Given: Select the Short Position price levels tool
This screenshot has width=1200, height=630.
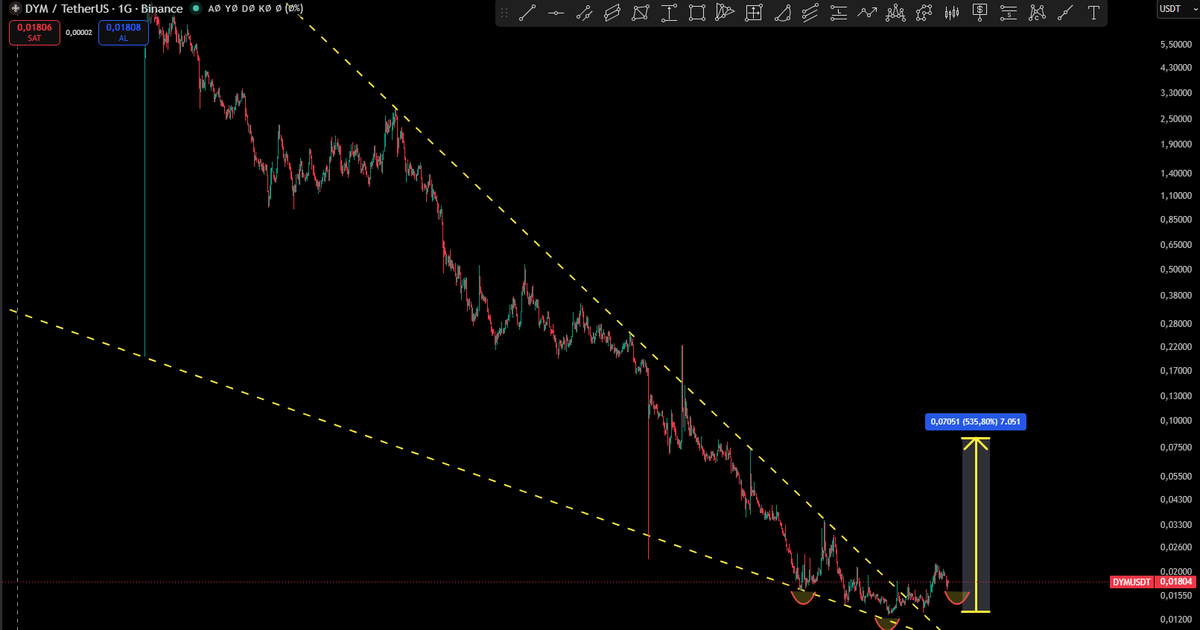Looking at the screenshot, I should pyautogui.click(x=1008, y=13).
